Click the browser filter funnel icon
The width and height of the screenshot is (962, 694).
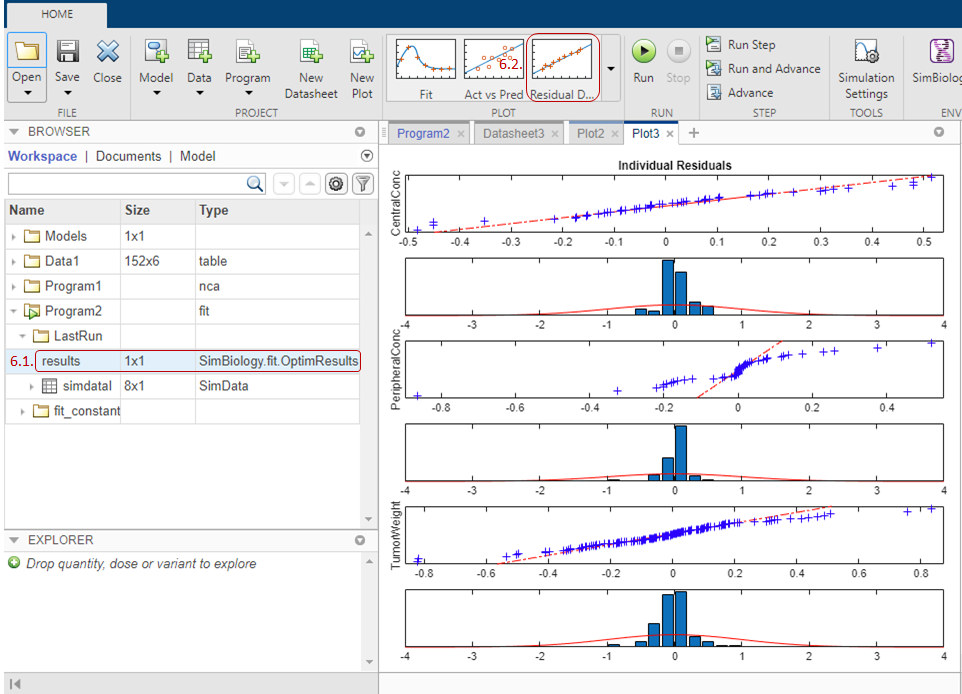coord(362,184)
